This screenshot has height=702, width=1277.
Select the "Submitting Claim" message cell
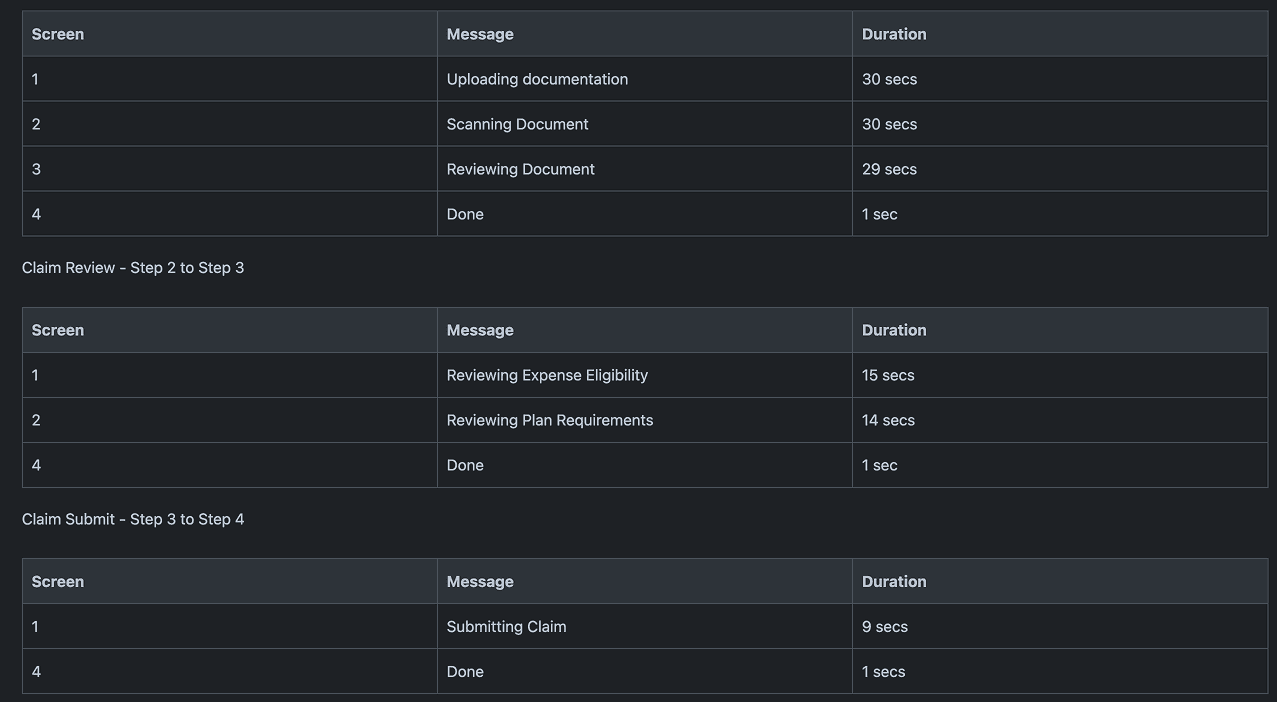coord(506,627)
